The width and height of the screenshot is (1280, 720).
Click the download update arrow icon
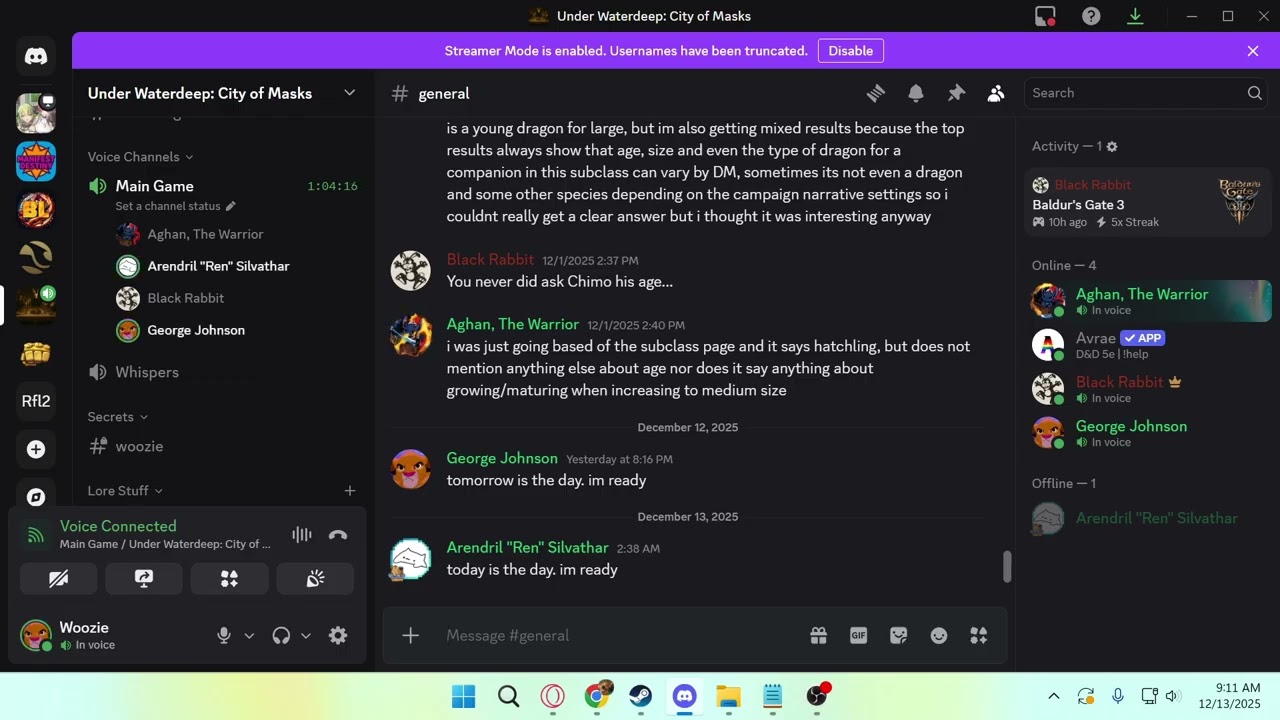1135,16
